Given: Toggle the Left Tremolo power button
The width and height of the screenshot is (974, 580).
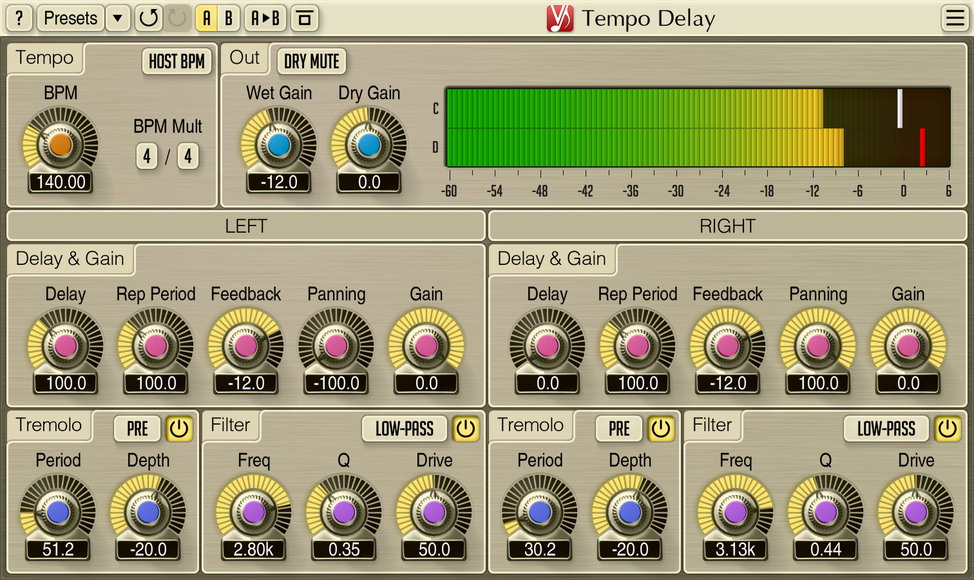Looking at the screenshot, I should click(179, 428).
